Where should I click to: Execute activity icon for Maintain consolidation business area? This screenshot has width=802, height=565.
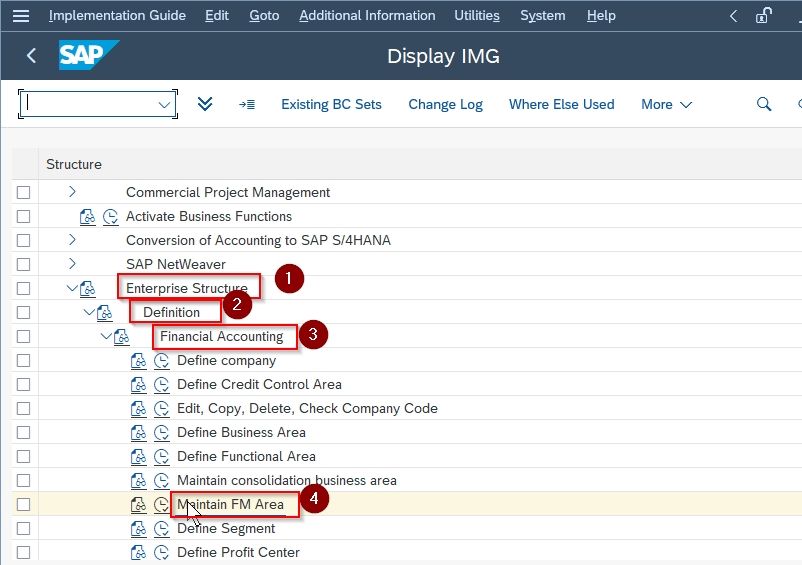(x=162, y=481)
